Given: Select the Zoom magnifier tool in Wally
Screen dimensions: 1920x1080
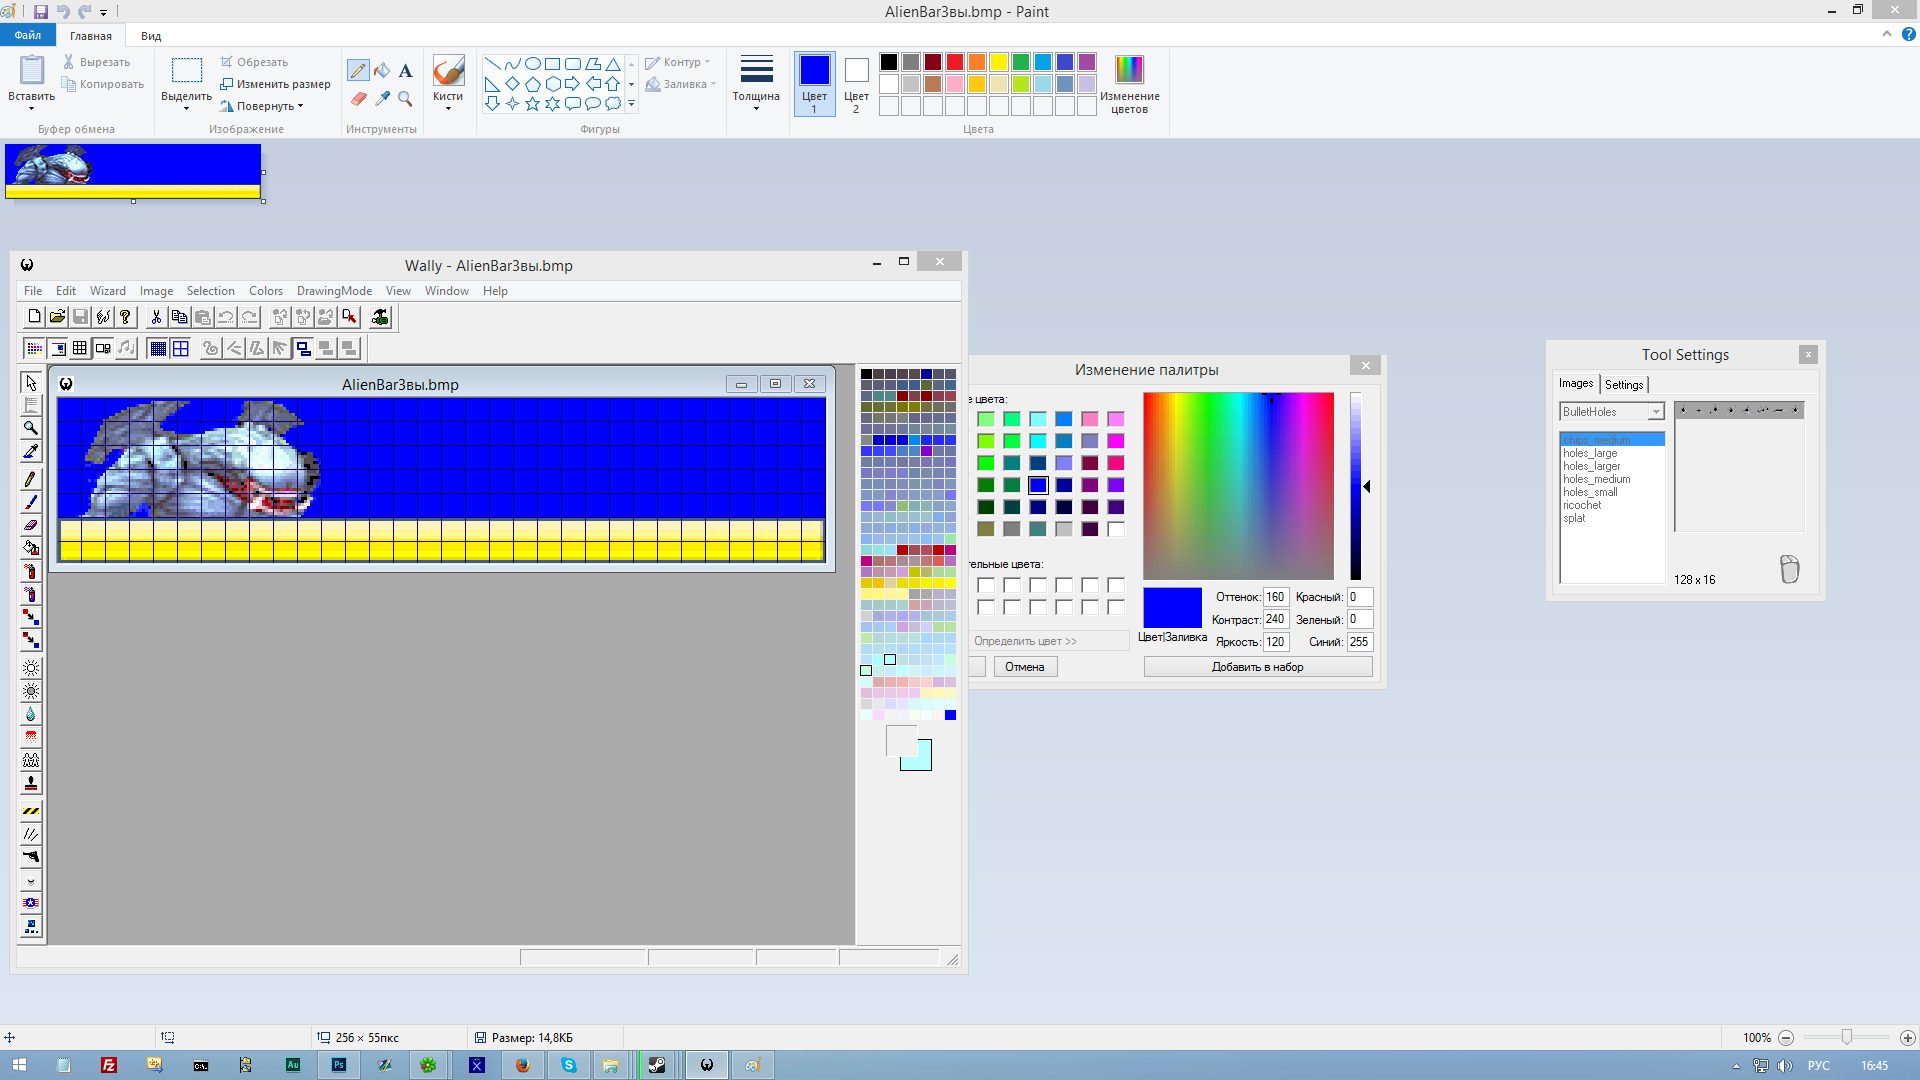Looking at the screenshot, I should pos(31,428).
